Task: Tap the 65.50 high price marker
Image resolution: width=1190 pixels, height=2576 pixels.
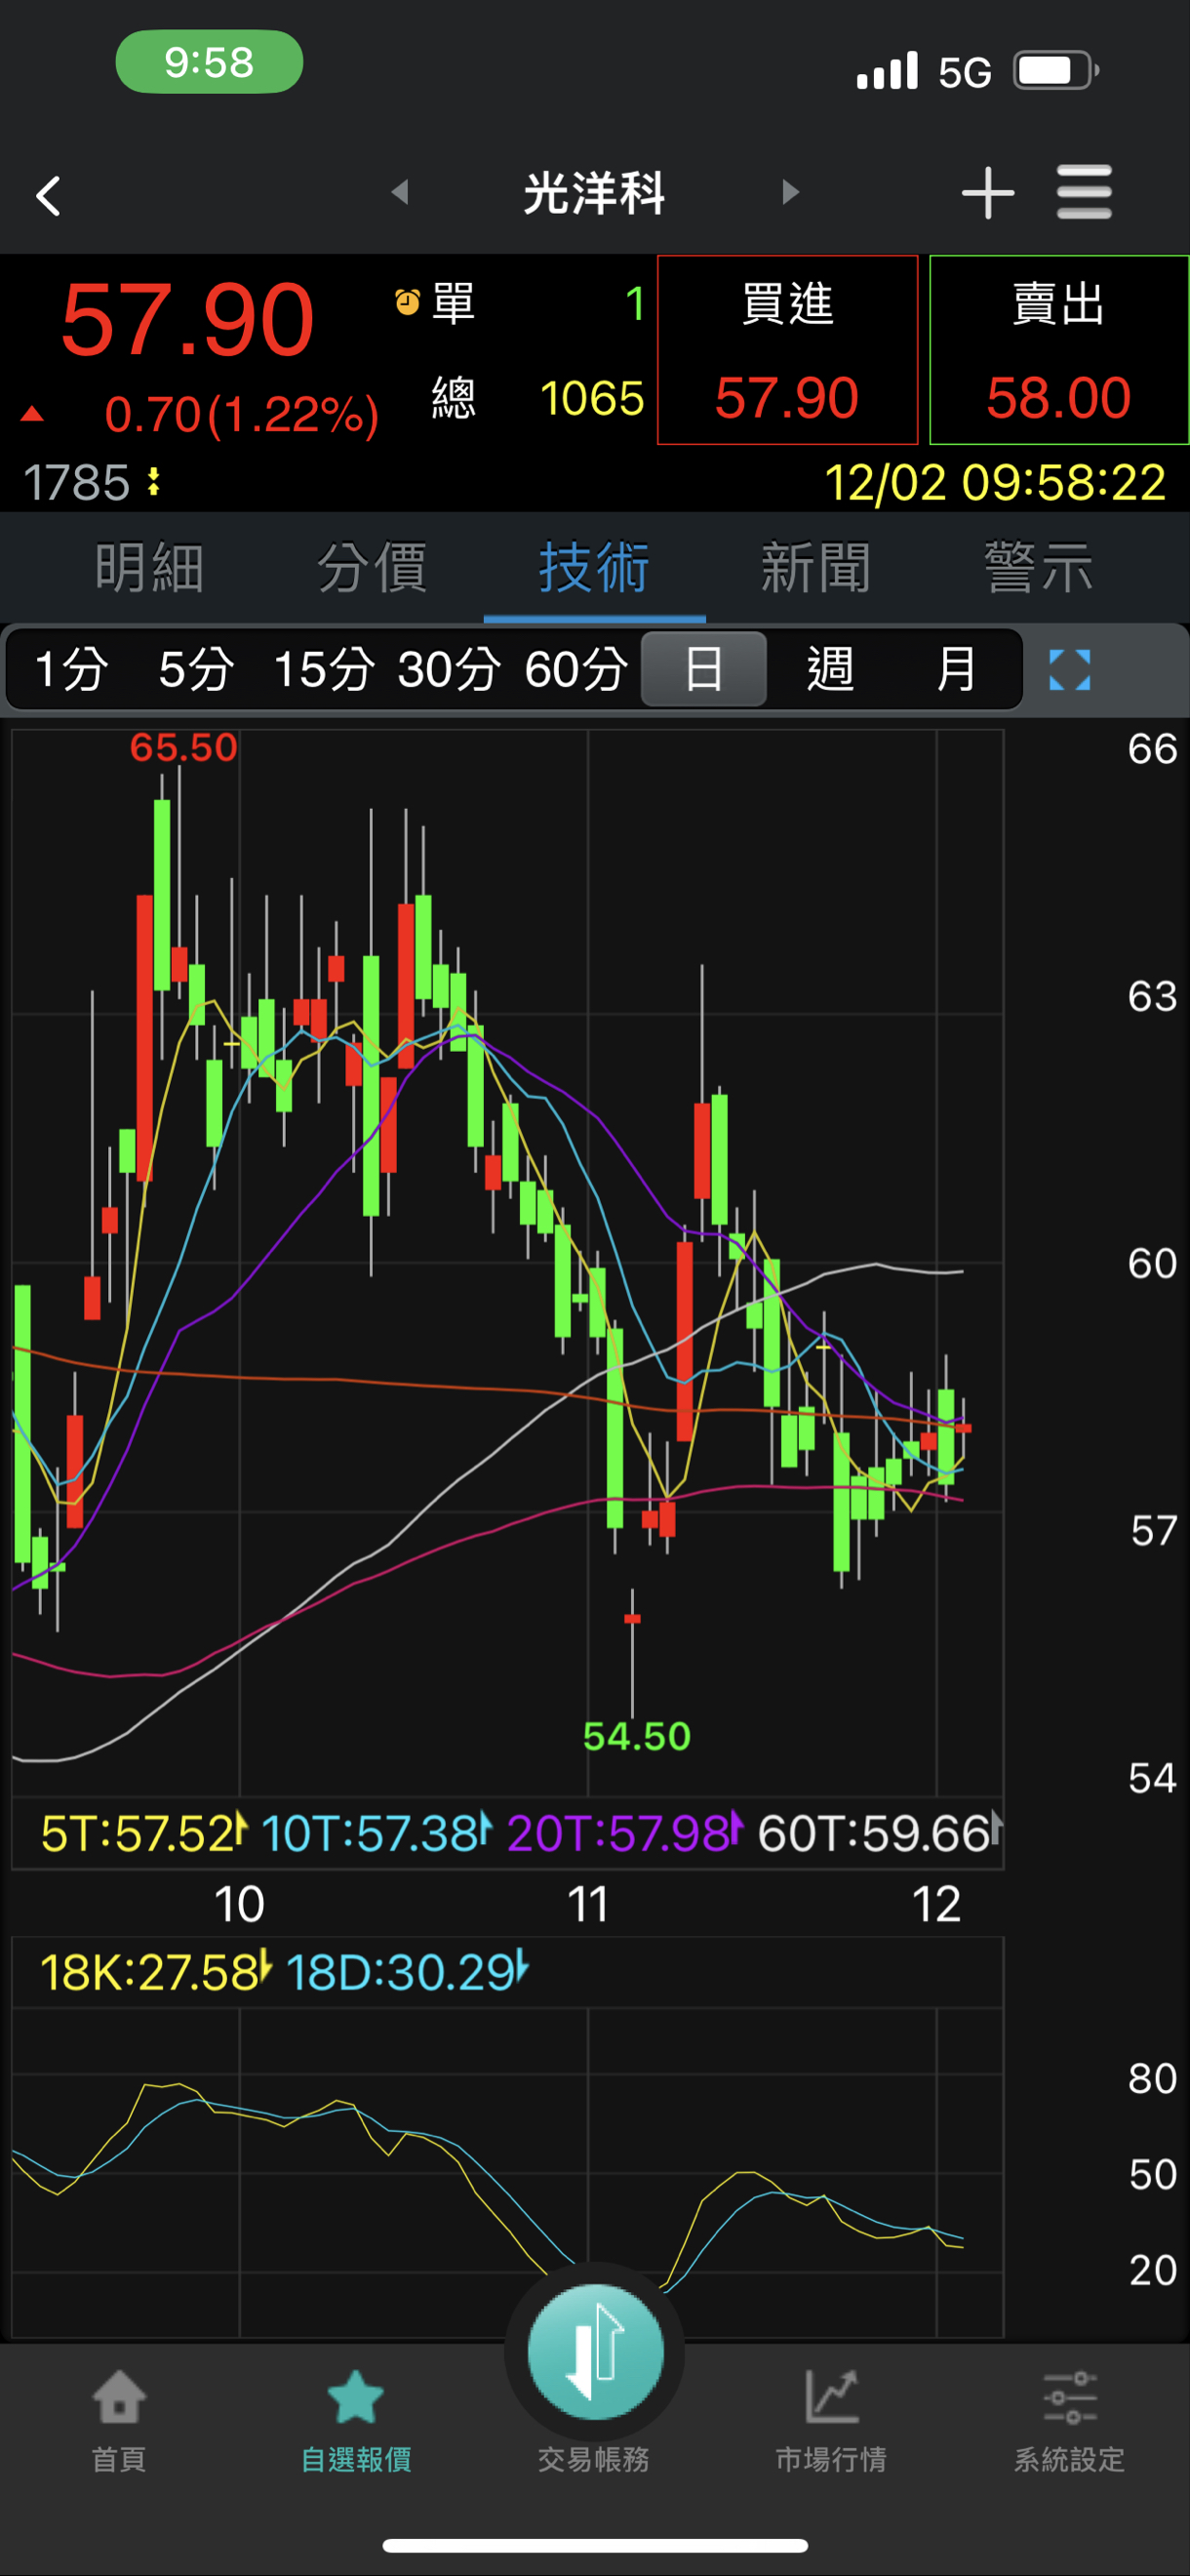Action: [183, 747]
